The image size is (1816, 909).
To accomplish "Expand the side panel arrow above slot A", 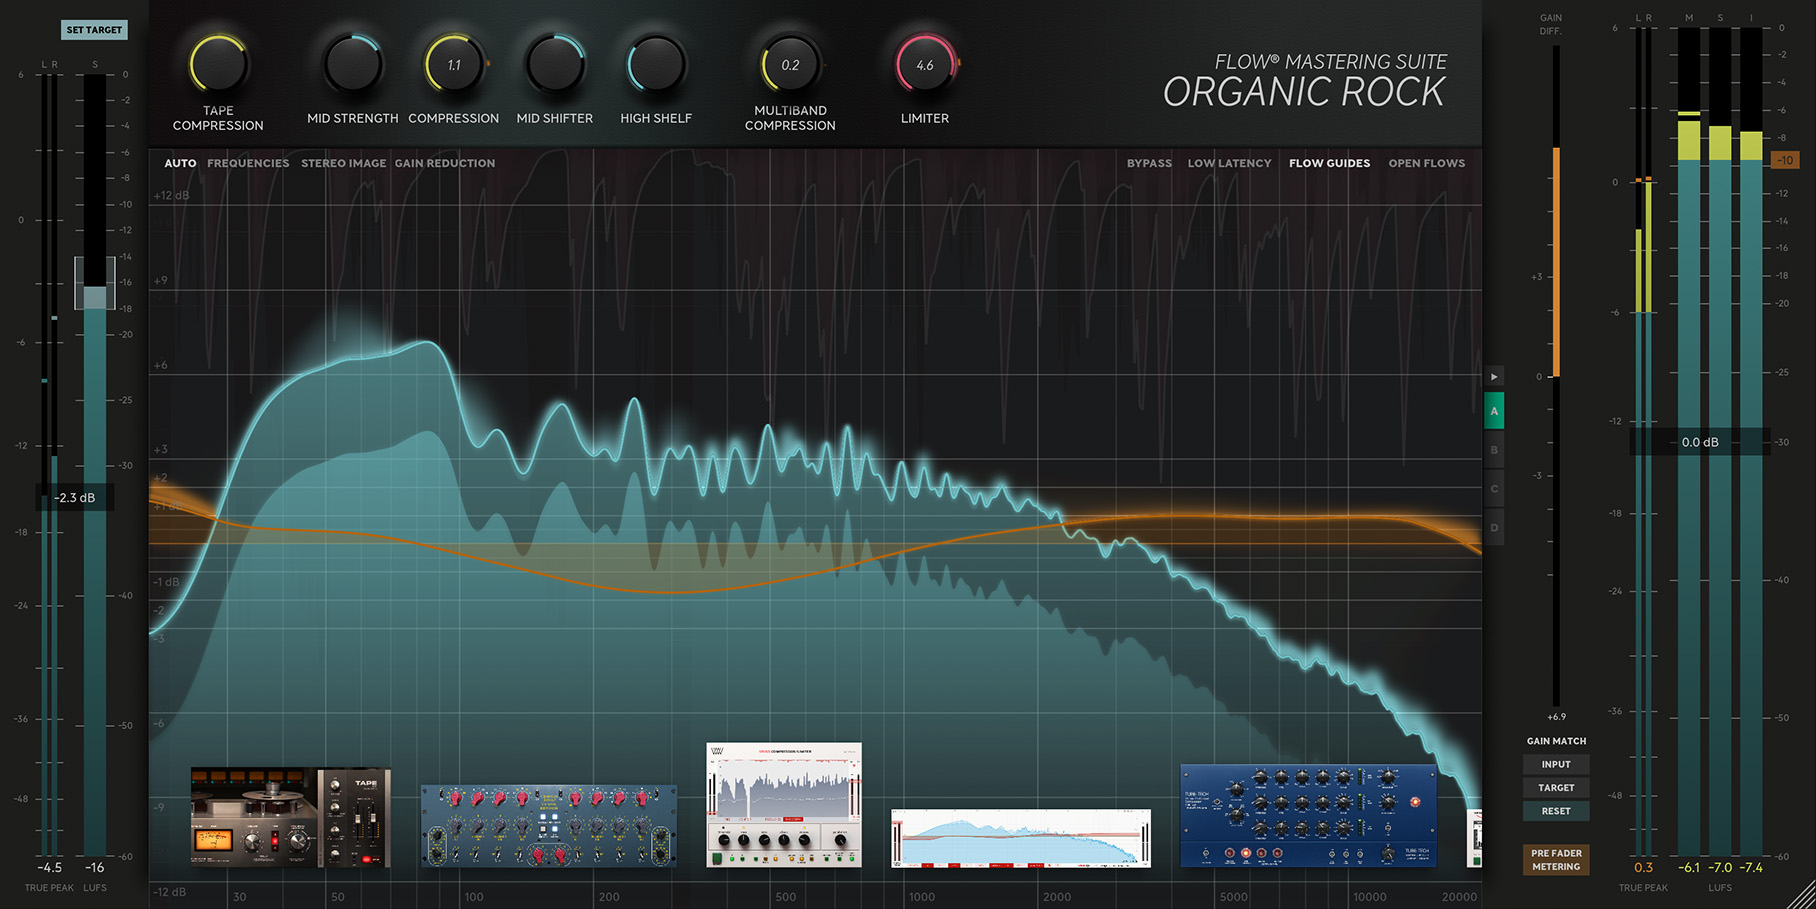I will [1494, 377].
